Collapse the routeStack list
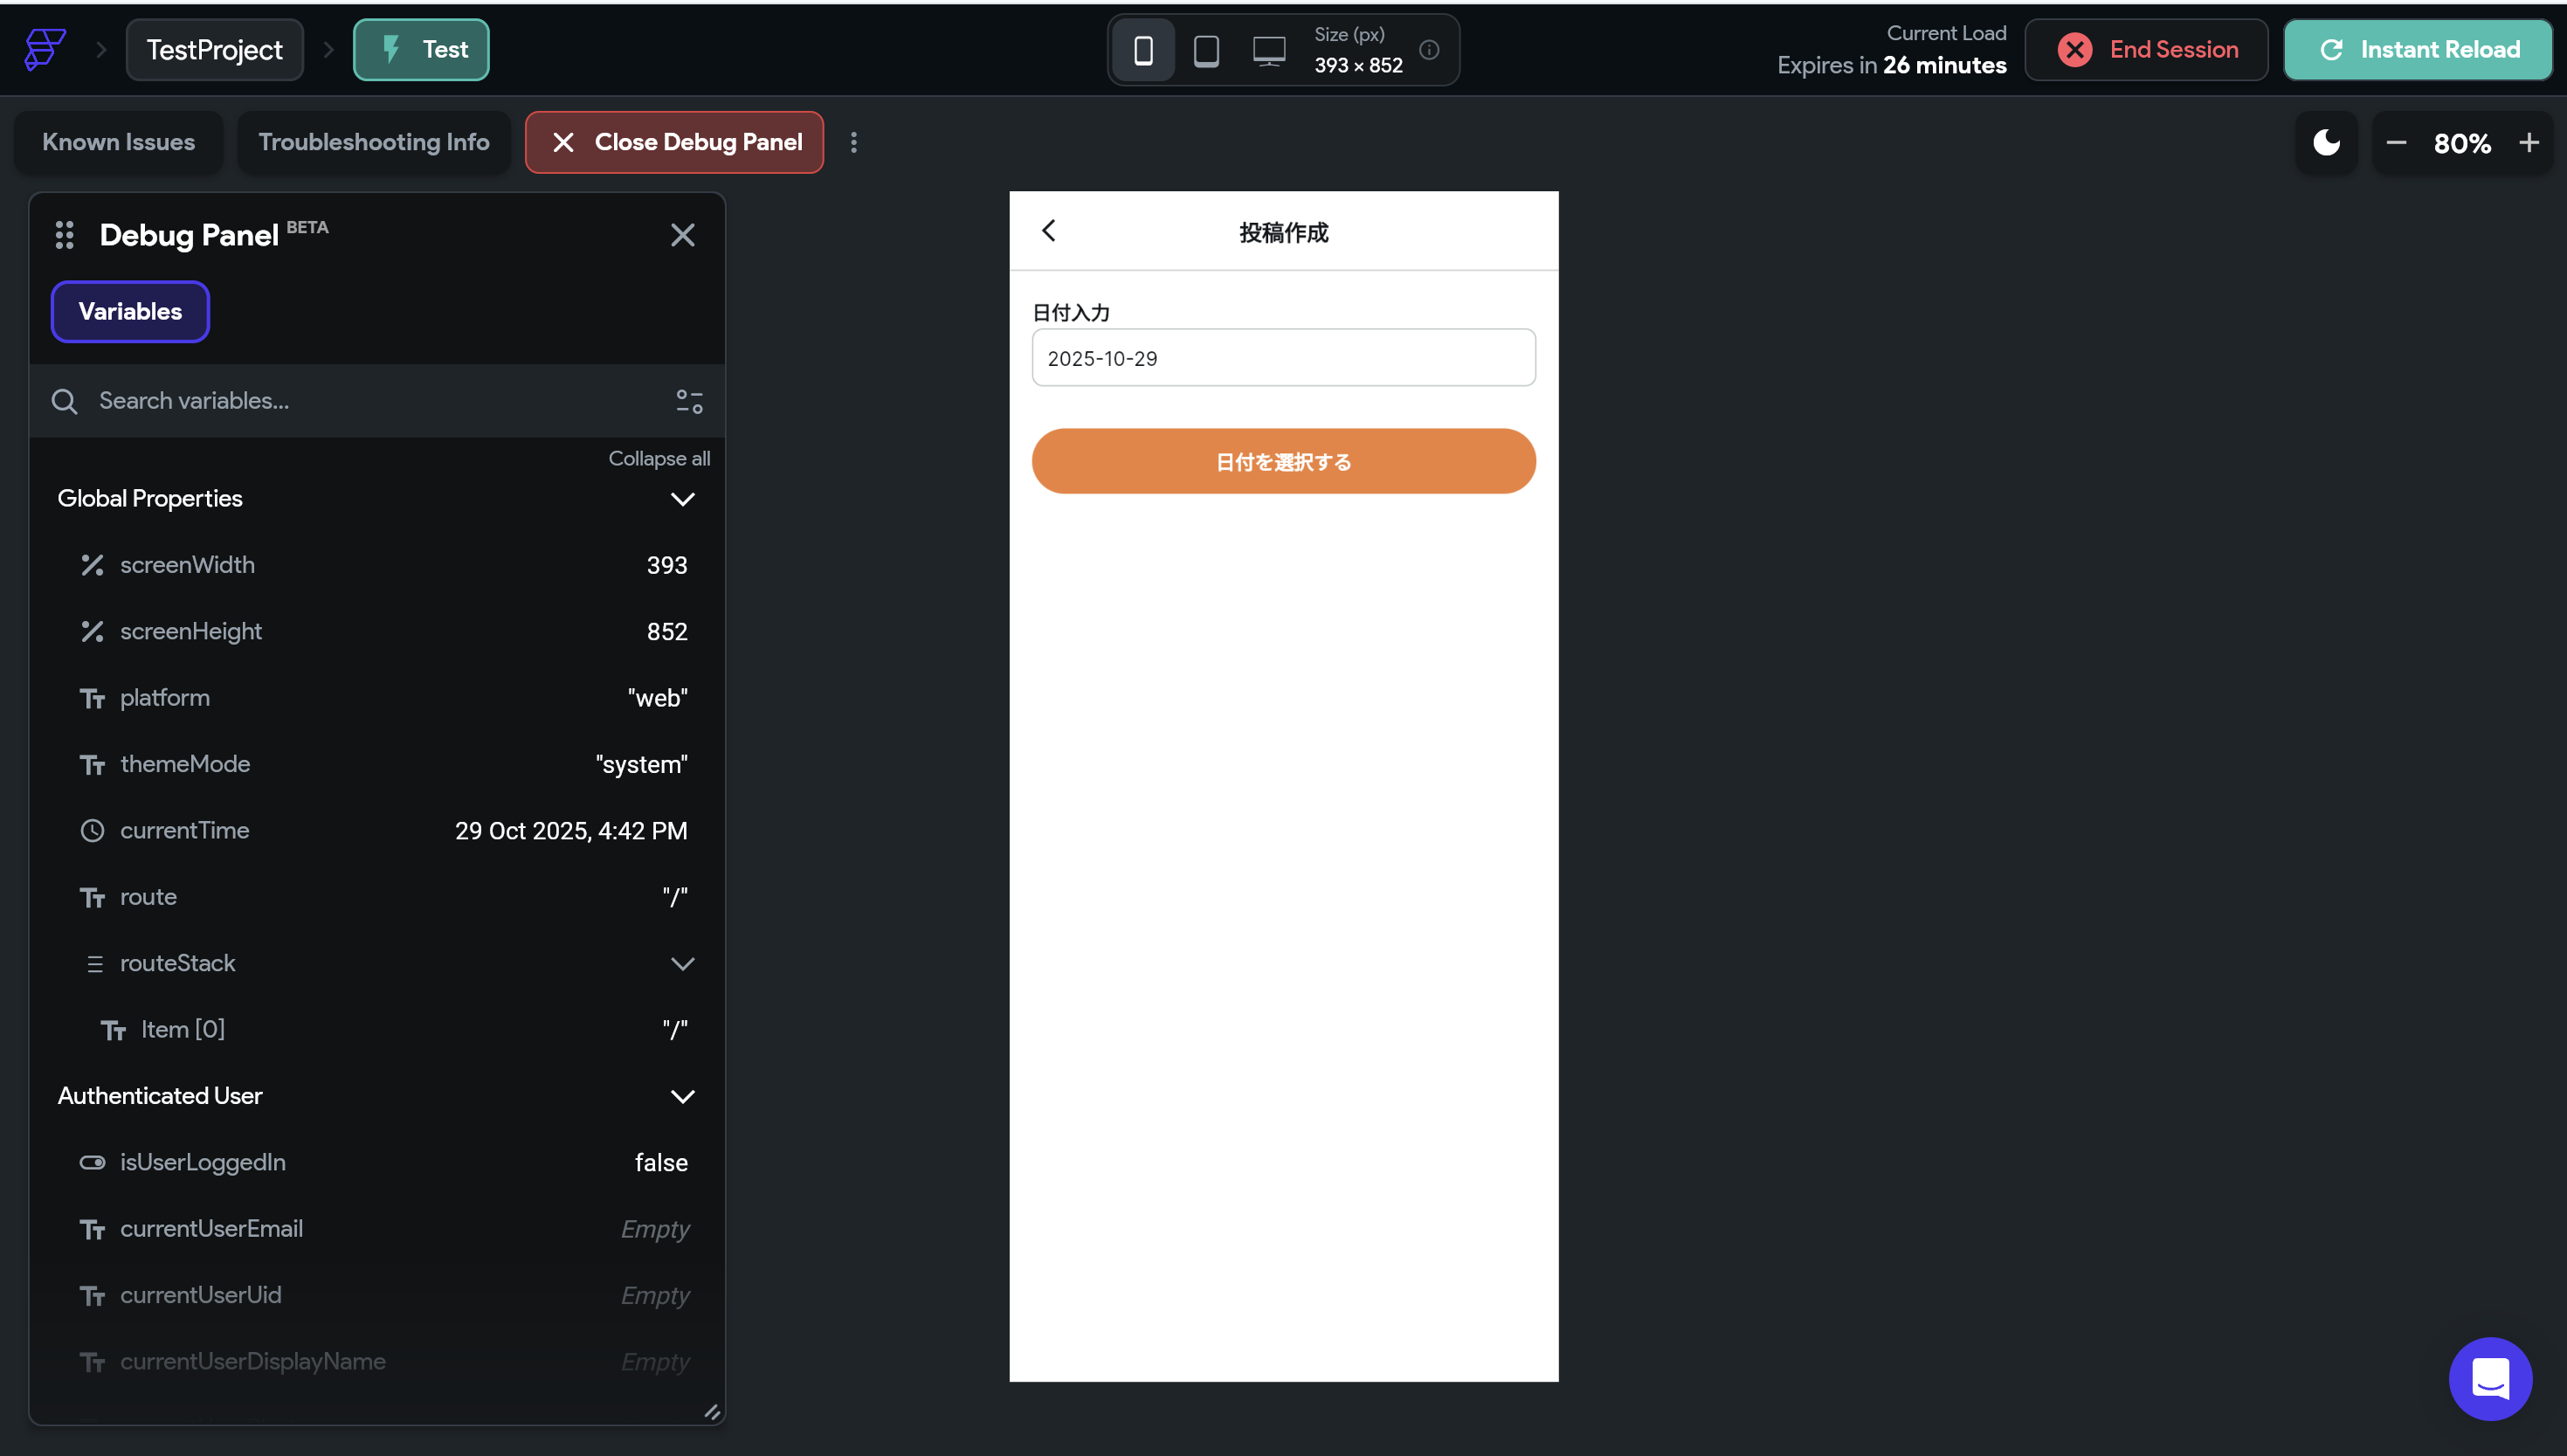Image resolution: width=2567 pixels, height=1456 pixels. click(682, 963)
